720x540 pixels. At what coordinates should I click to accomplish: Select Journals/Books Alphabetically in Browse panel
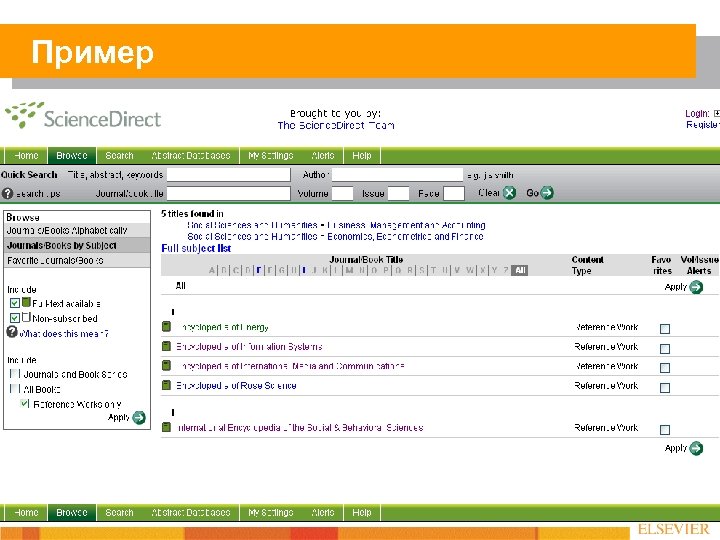[77, 231]
